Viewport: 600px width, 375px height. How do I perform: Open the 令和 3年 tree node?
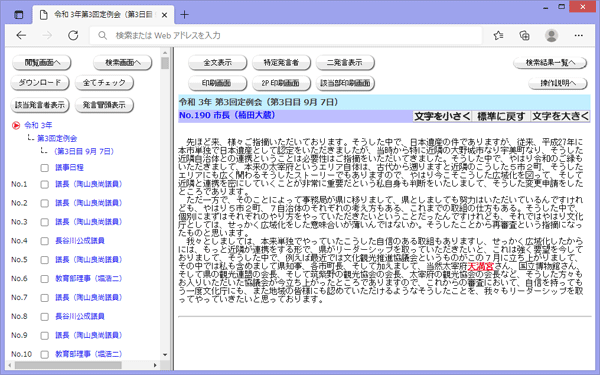pos(38,125)
